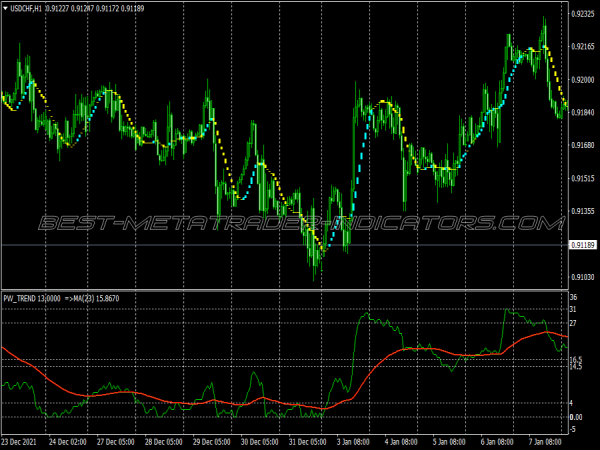
Task: Click the 27 Dec 05:00 time label
Action: pyautogui.click(x=116, y=442)
